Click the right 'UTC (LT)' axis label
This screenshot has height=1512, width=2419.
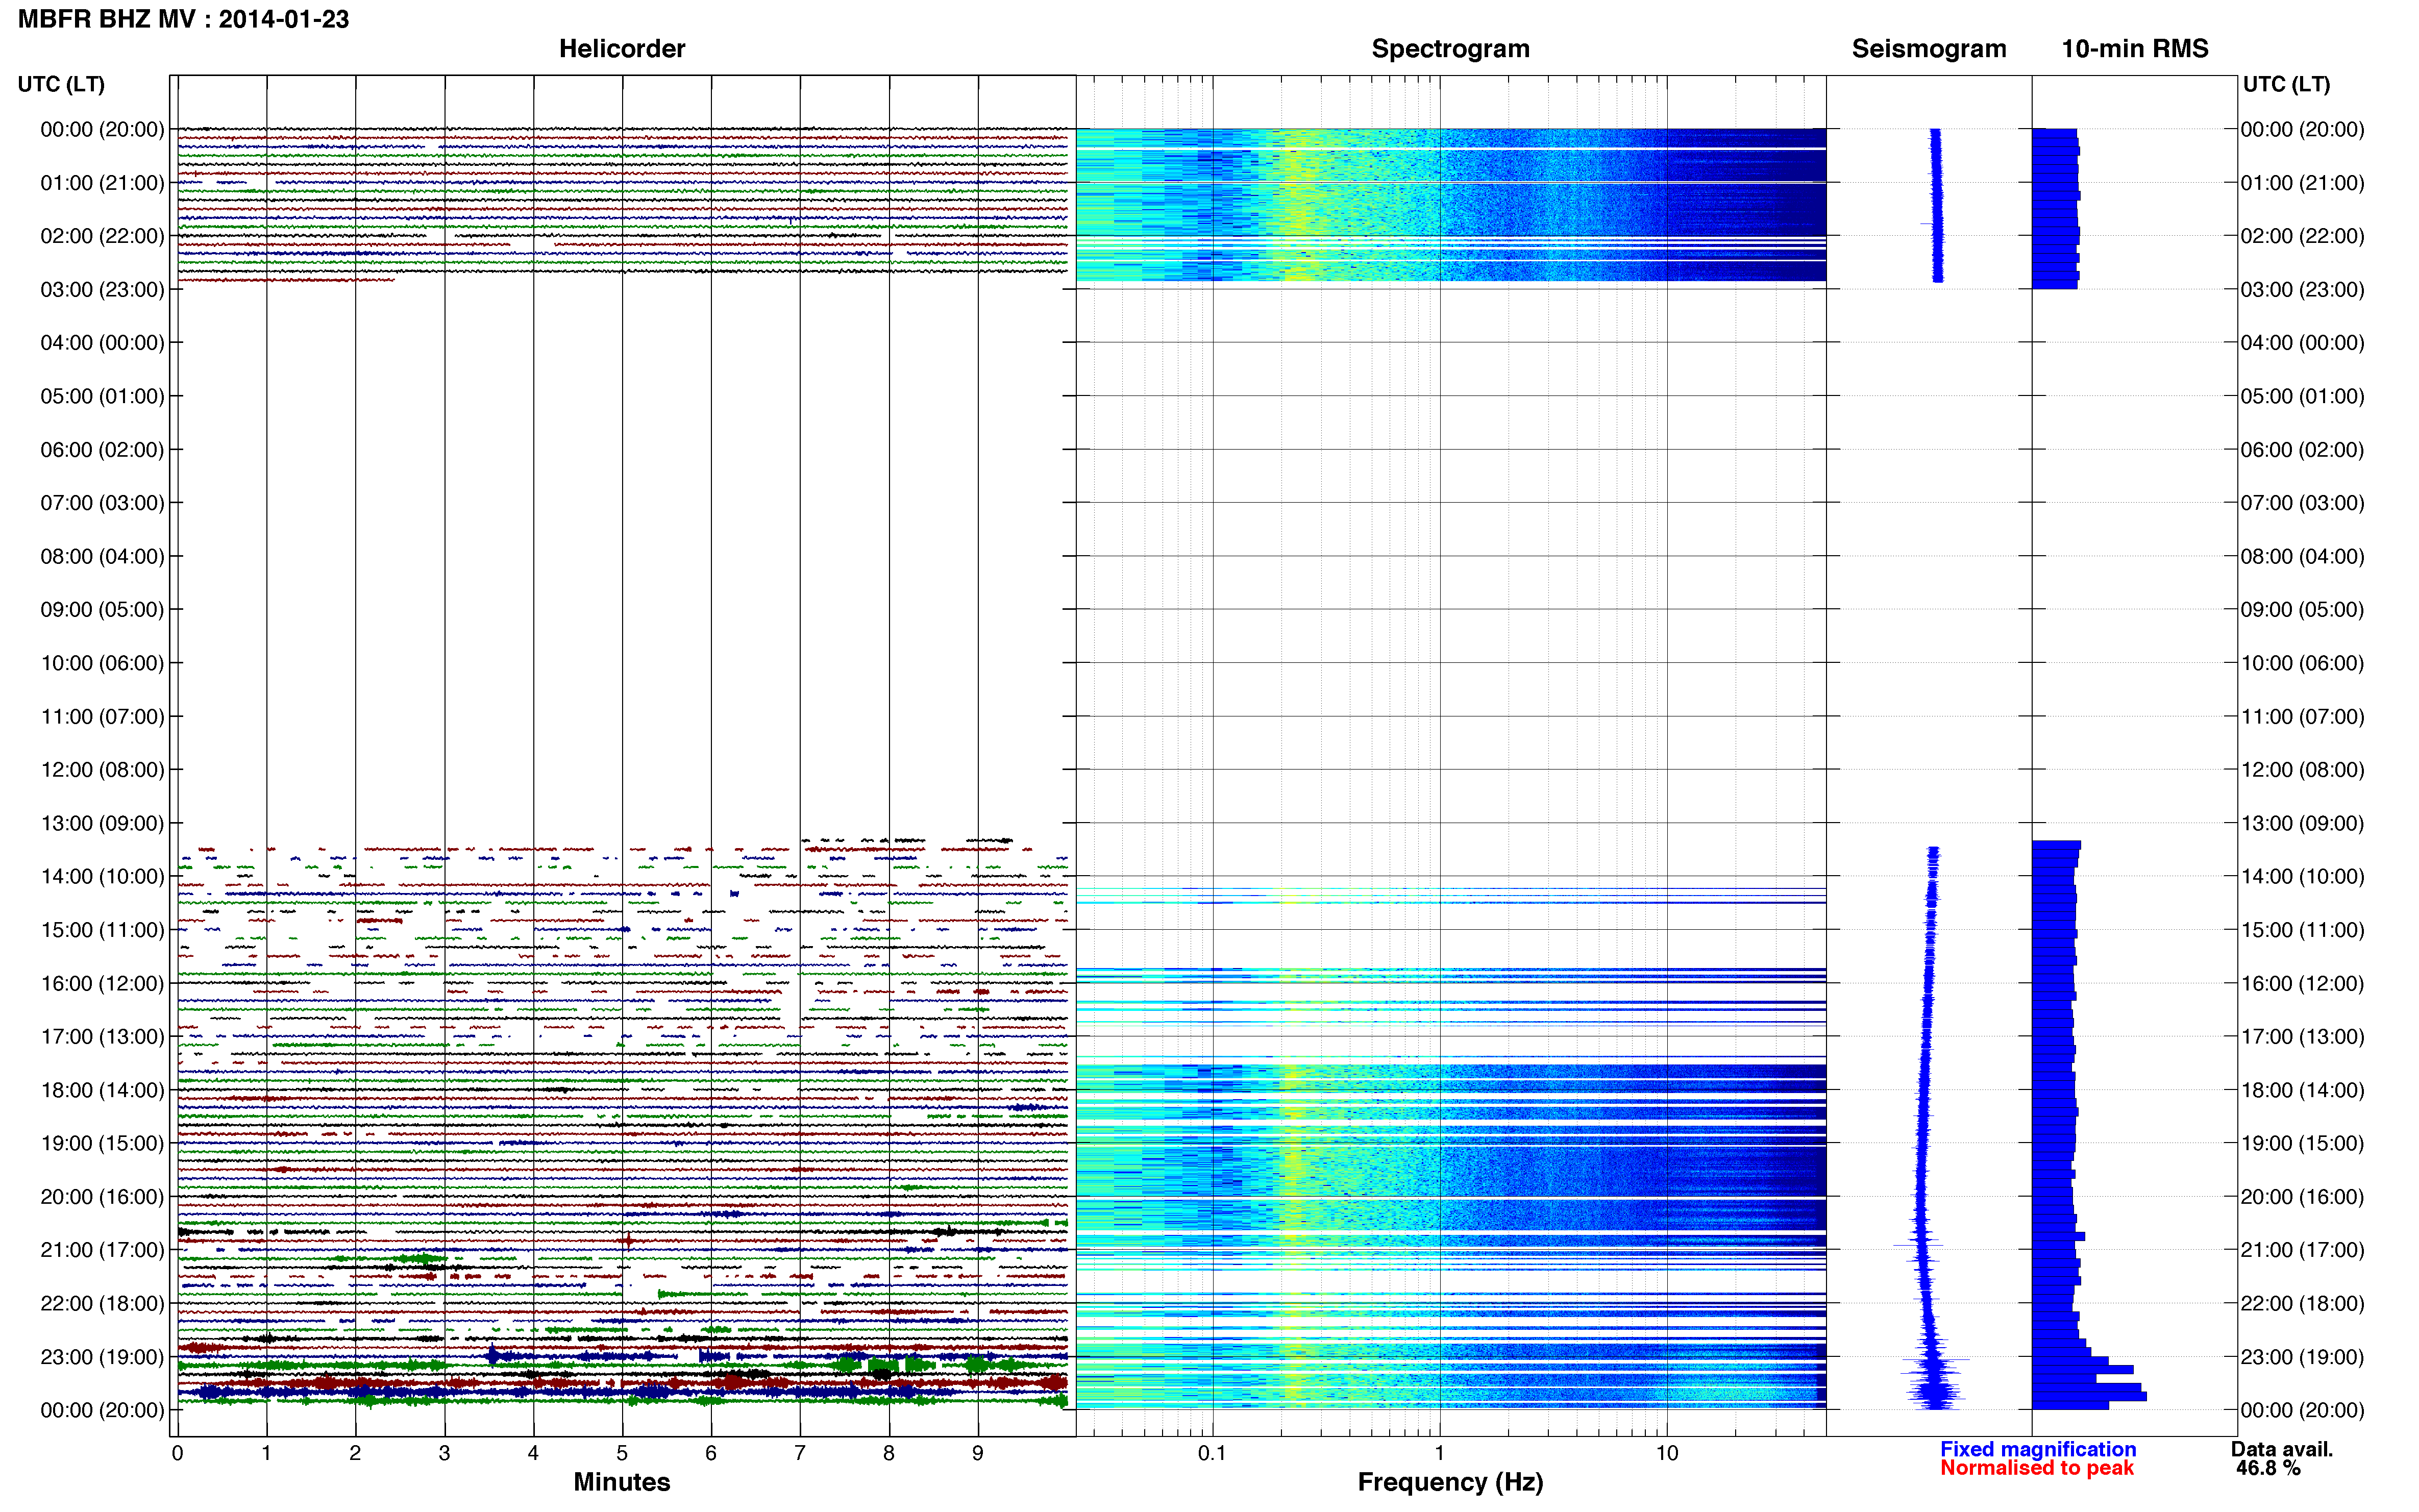2286,84
